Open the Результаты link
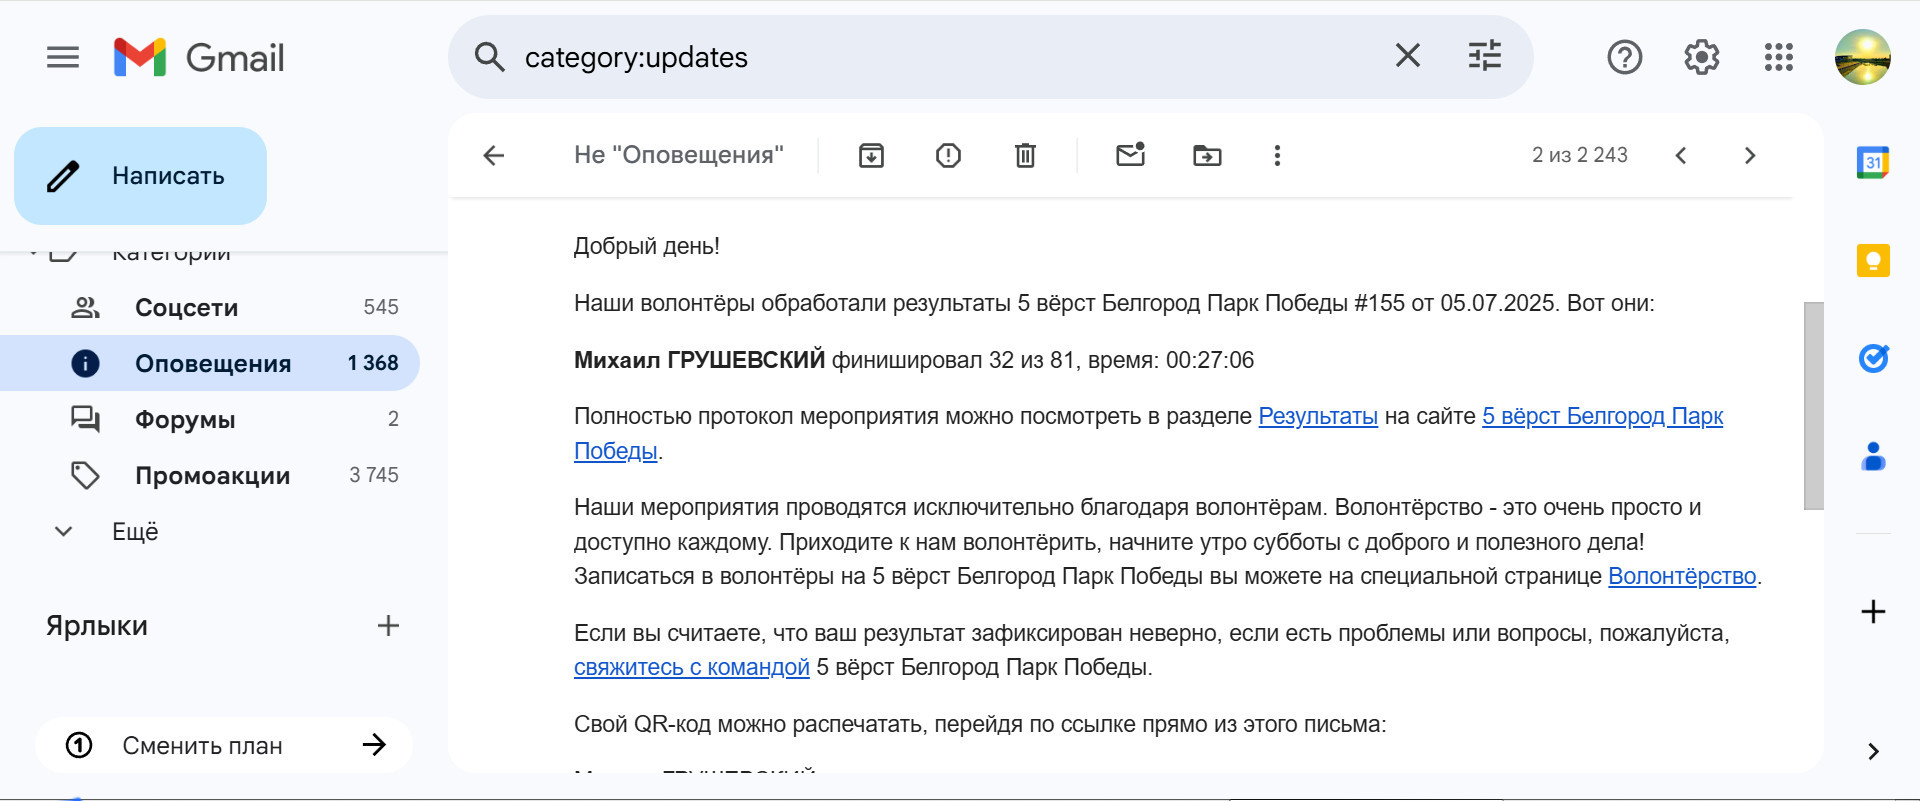 coord(1318,416)
